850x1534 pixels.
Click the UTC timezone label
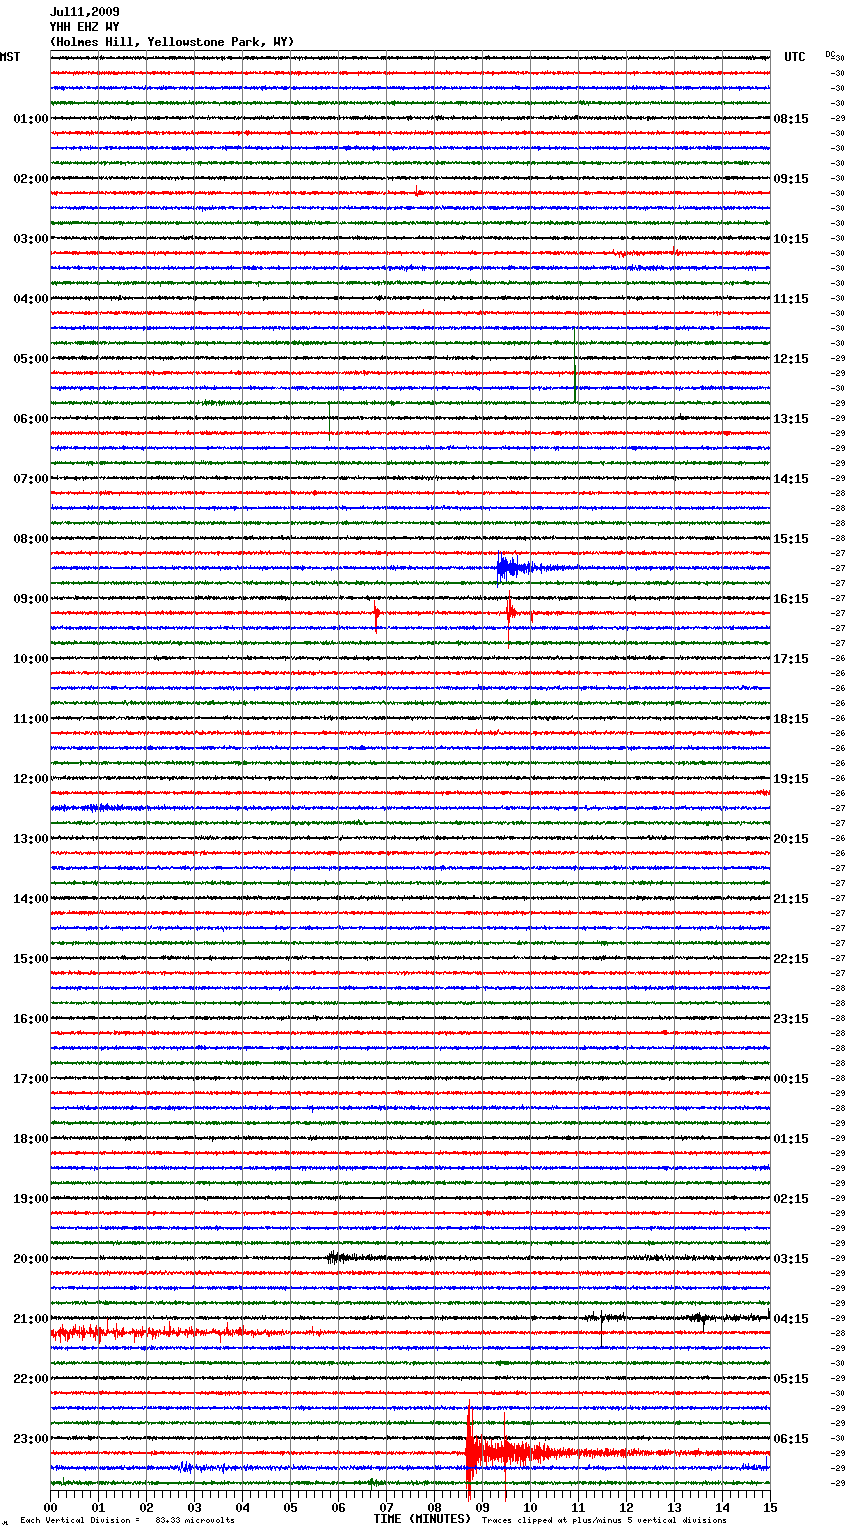[x=795, y=57]
